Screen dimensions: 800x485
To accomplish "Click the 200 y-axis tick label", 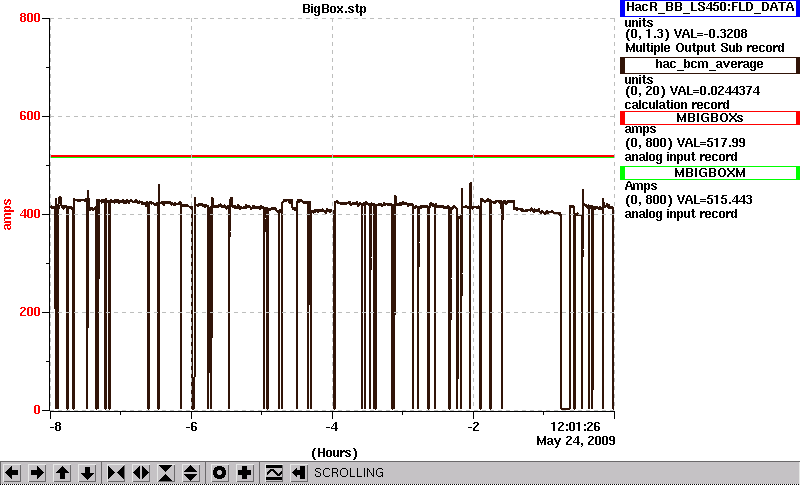I will 30,312.
